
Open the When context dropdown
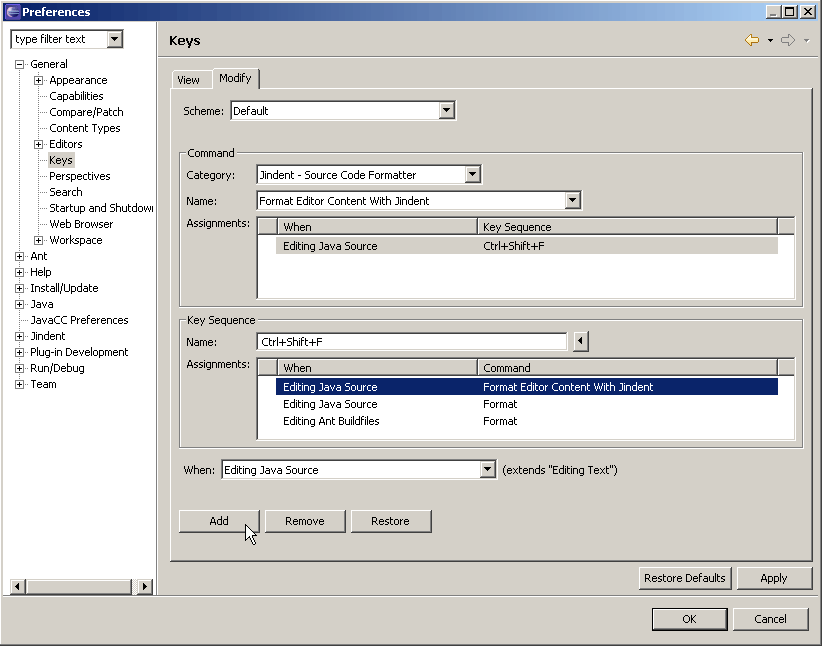click(x=487, y=470)
